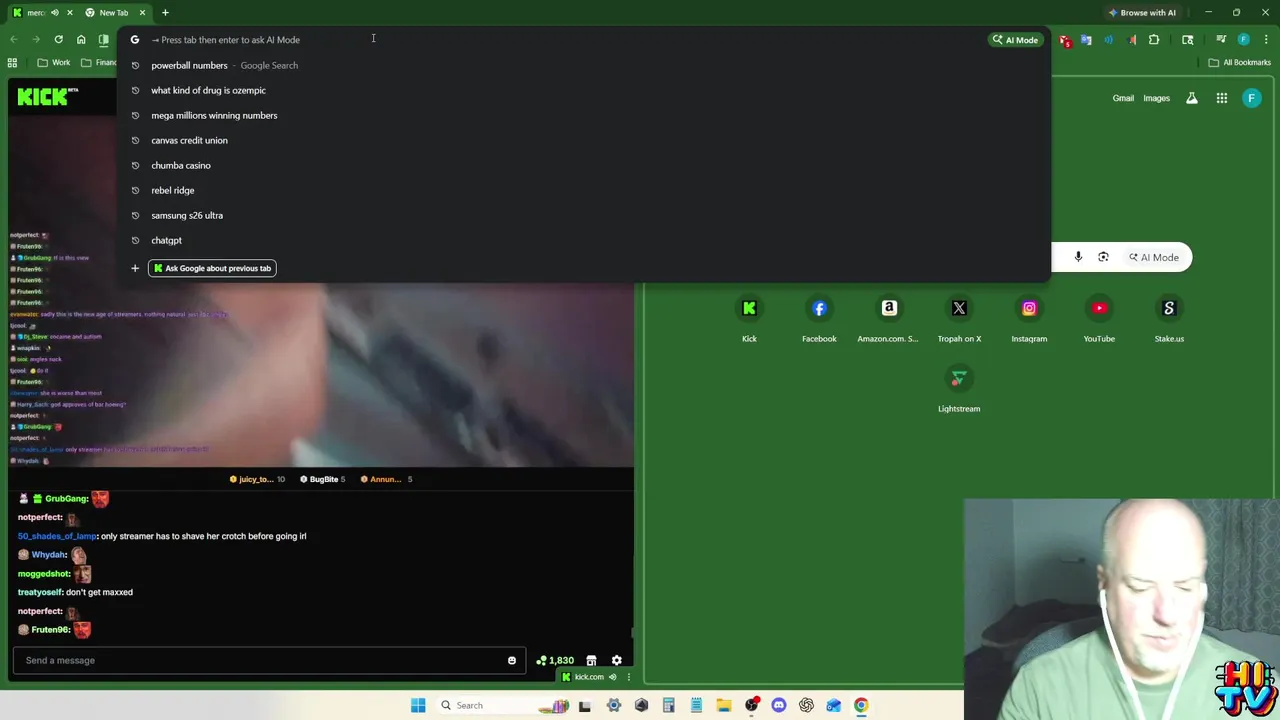Select the 'canvas credit union' suggestion
This screenshot has width=1280, height=720.
click(x=583, y=140)
